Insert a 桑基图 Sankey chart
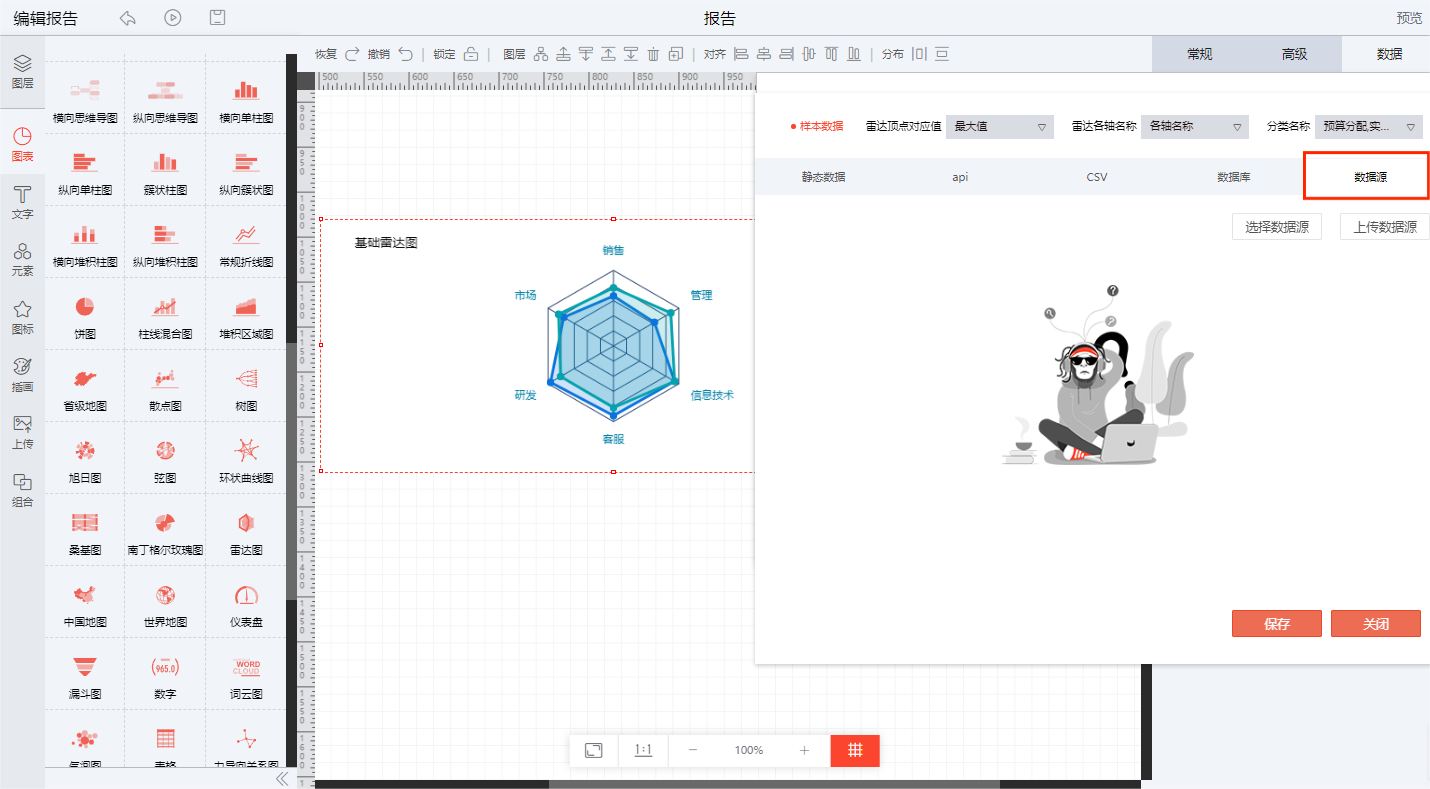This screenshot has height=789, width=1430. coord(85,531)
